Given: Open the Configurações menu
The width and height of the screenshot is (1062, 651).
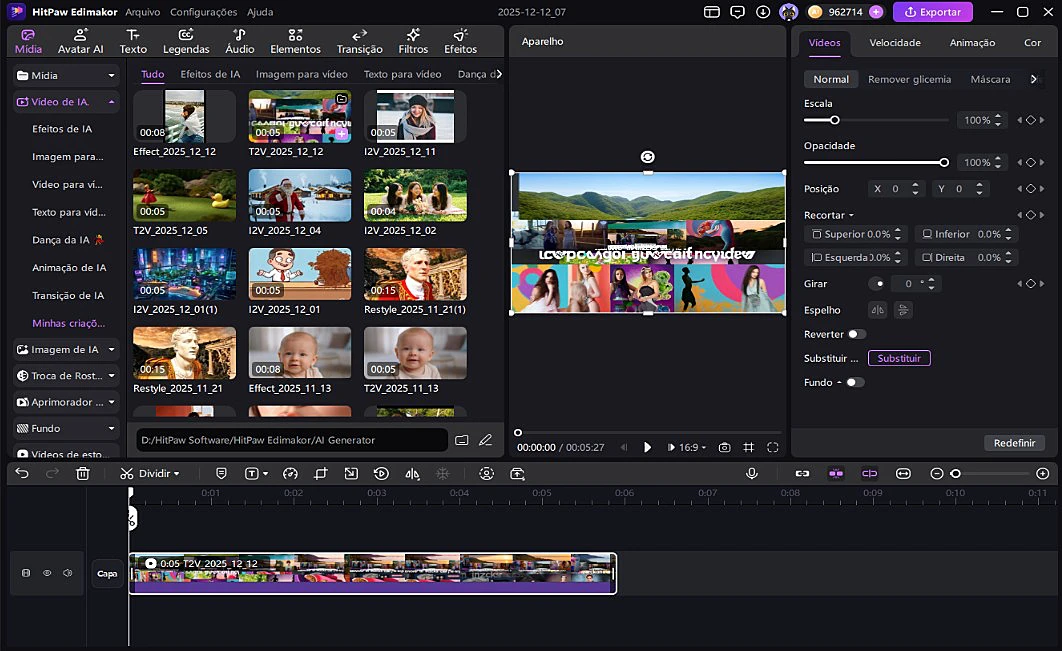Looking at the screenshot, I should 203,12.
